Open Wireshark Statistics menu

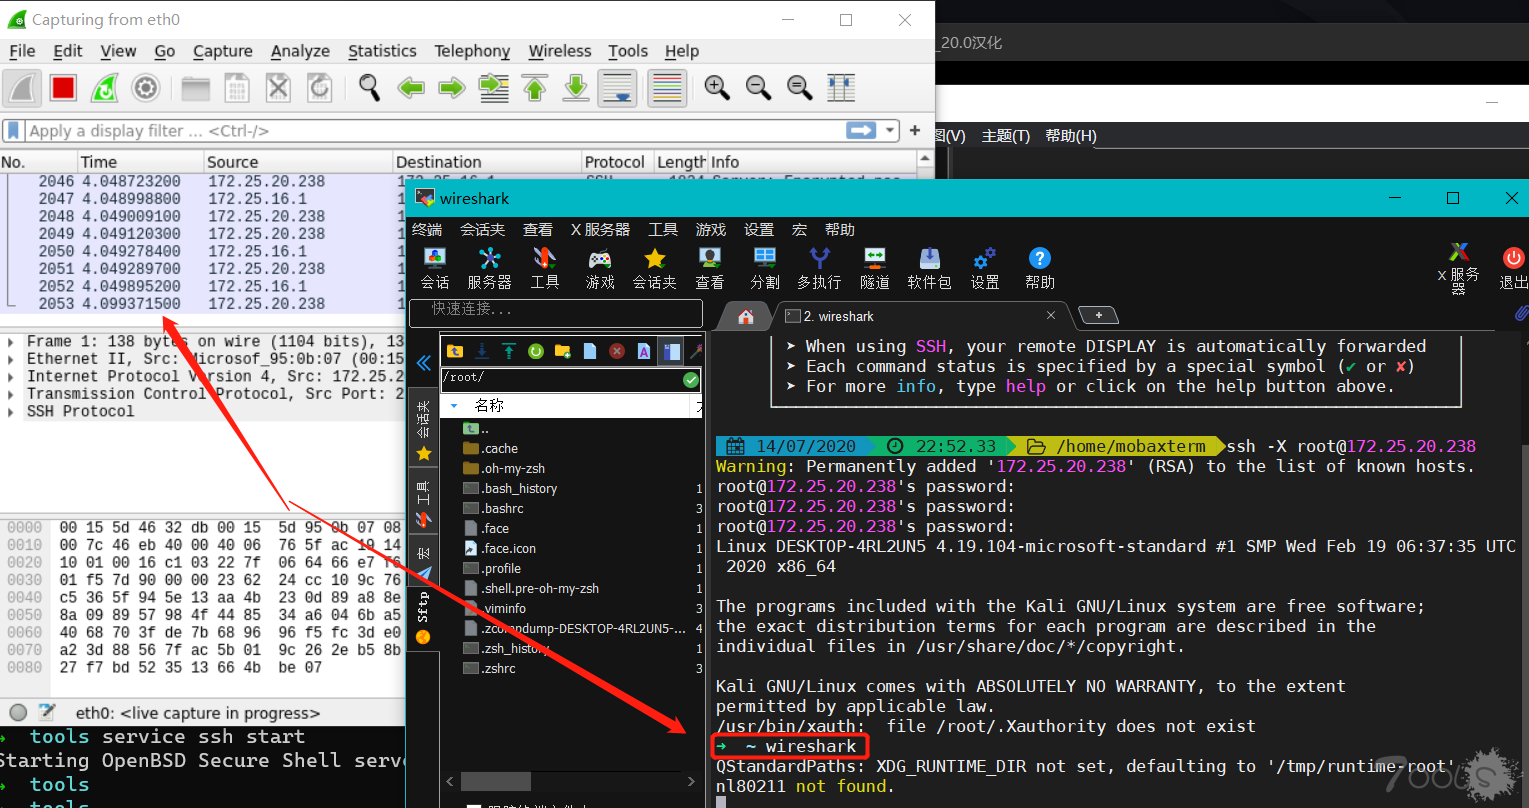click(382, 51)
